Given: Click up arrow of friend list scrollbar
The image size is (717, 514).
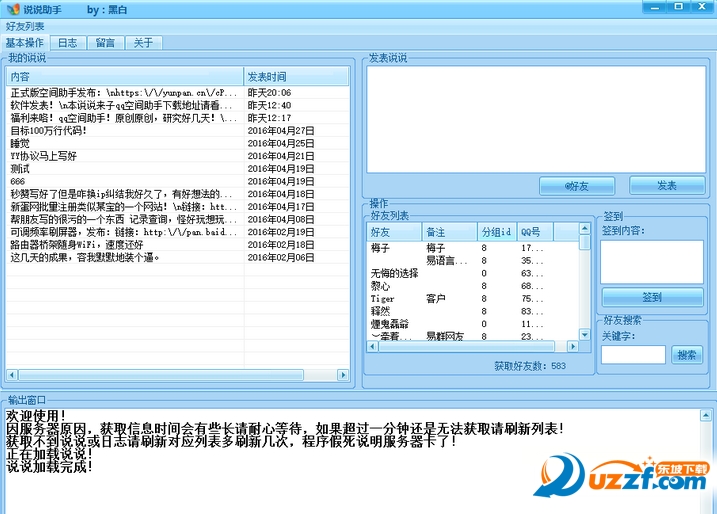Looking at the screenshot, I should (585, 228).
